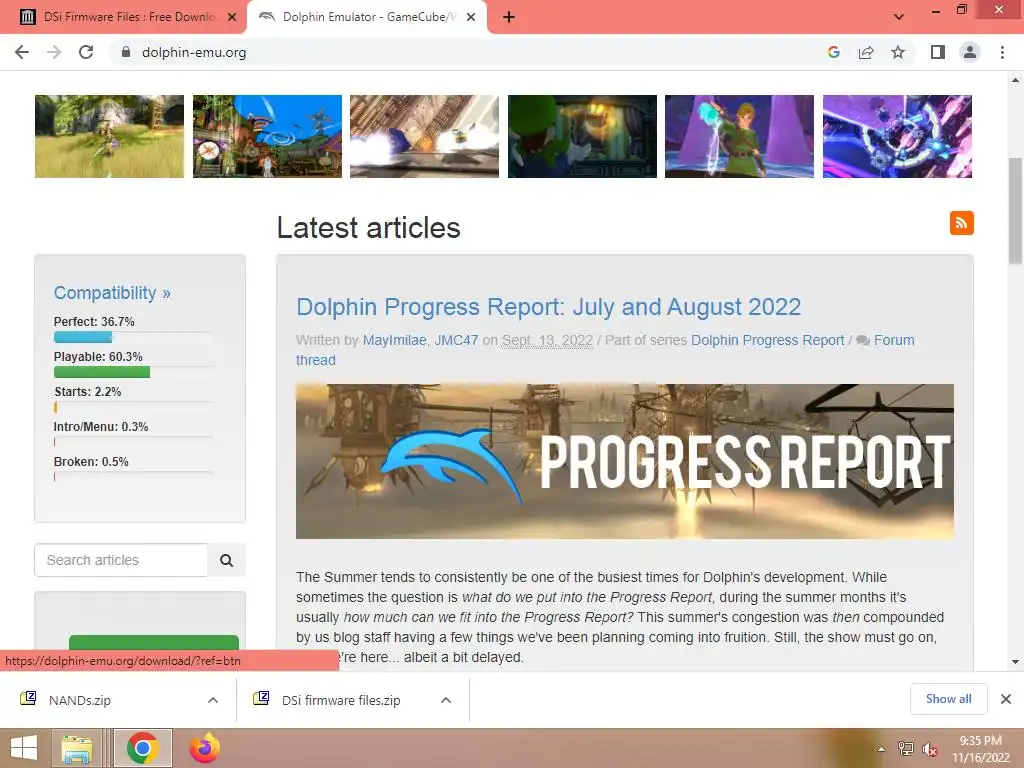Click the scrollbar down arrow
Viewport: 1024px width, 768px height.
coord(1015,662)
